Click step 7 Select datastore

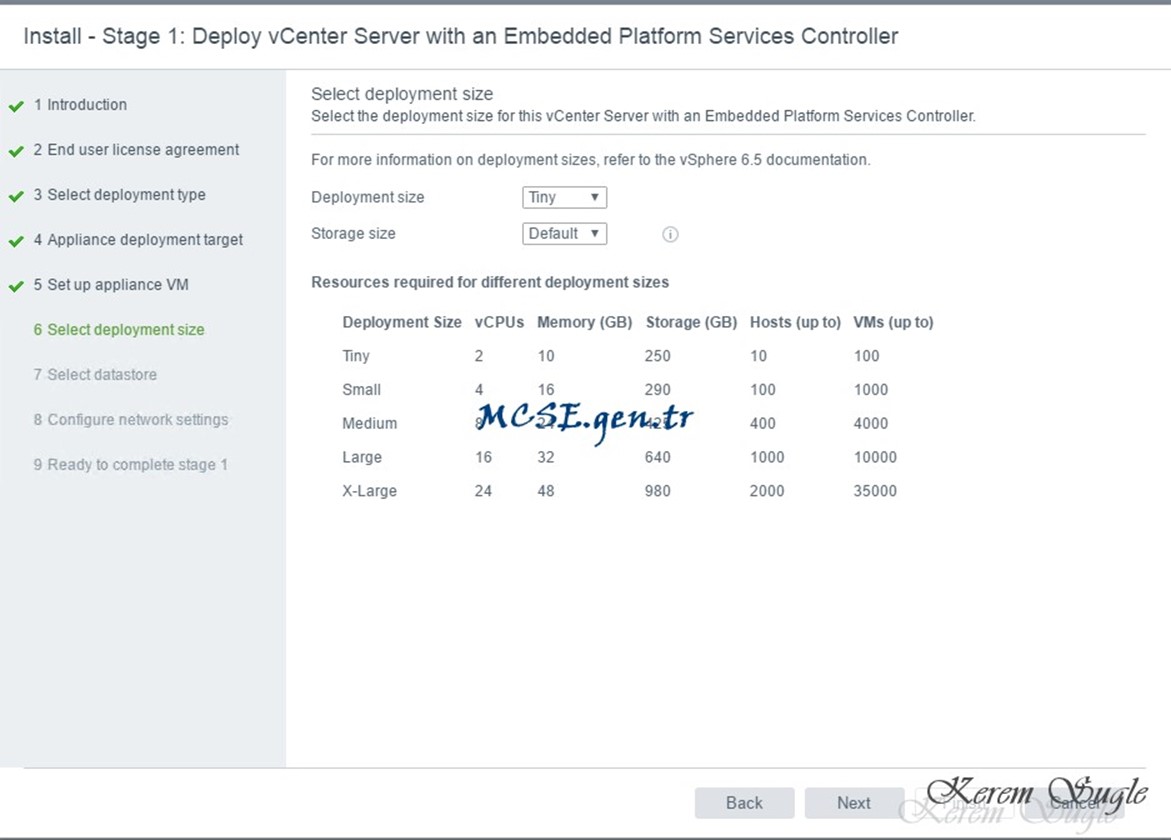point(95,374)
